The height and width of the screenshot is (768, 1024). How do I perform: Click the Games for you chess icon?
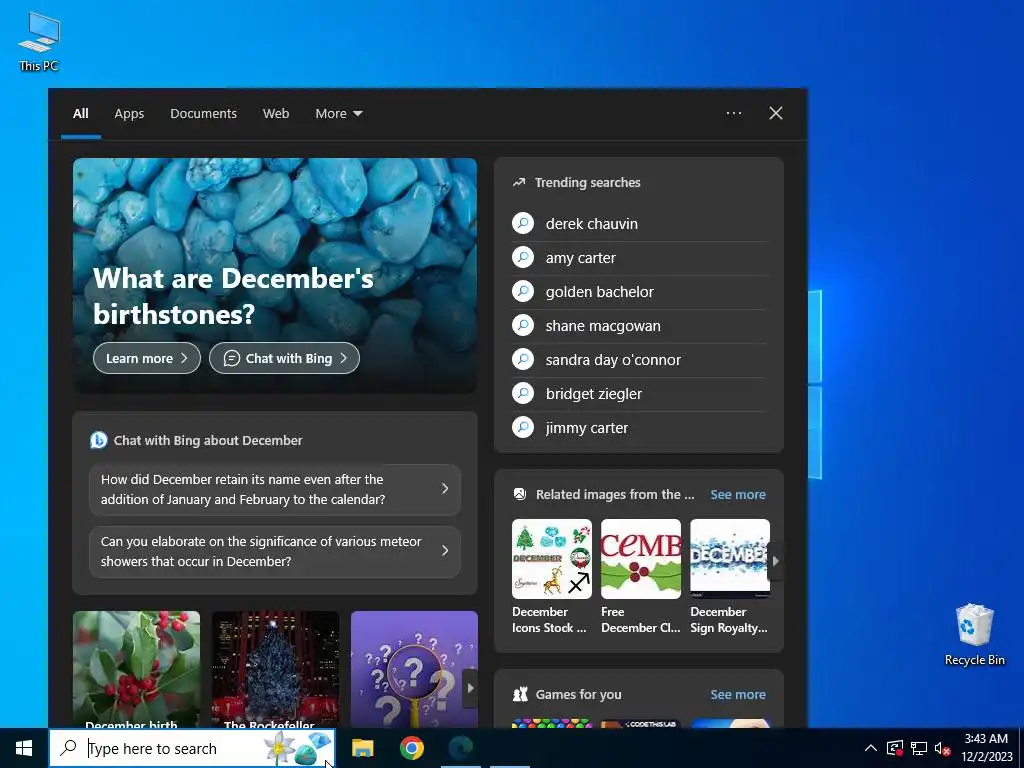coord(520,694)
